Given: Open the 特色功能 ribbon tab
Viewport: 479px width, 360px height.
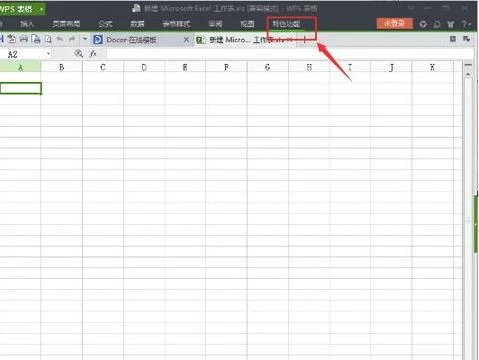Looking at the screenshot, I should (x=286, y=24).
